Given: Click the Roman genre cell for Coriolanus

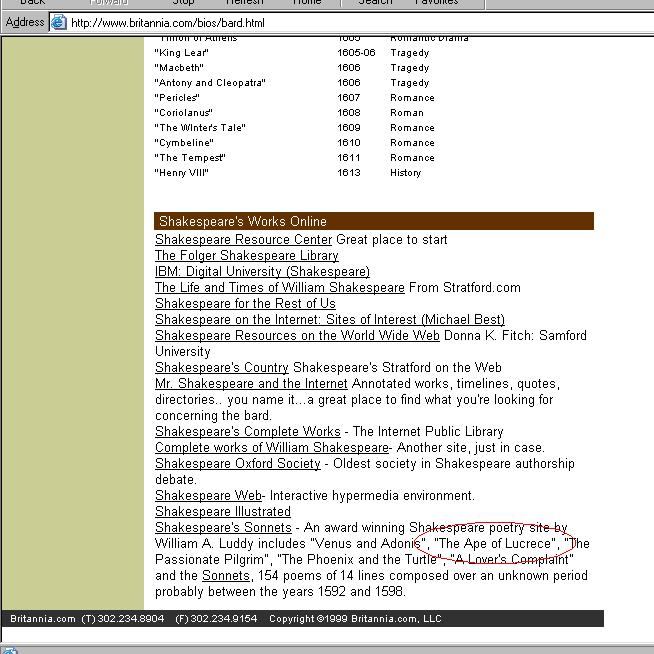Looking at the screenshot, I should [407, 113].
